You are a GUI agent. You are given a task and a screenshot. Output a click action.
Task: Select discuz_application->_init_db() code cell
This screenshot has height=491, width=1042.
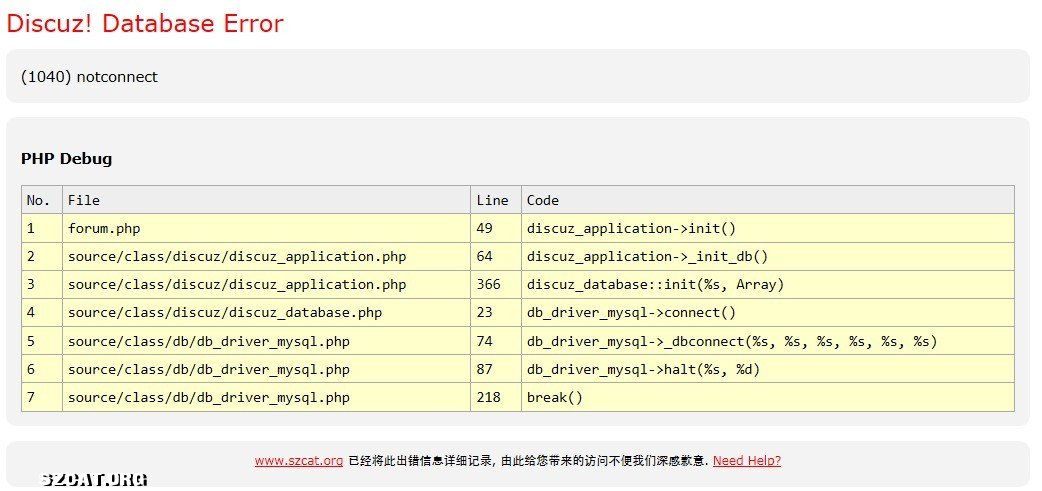click(x=768, y=256)
